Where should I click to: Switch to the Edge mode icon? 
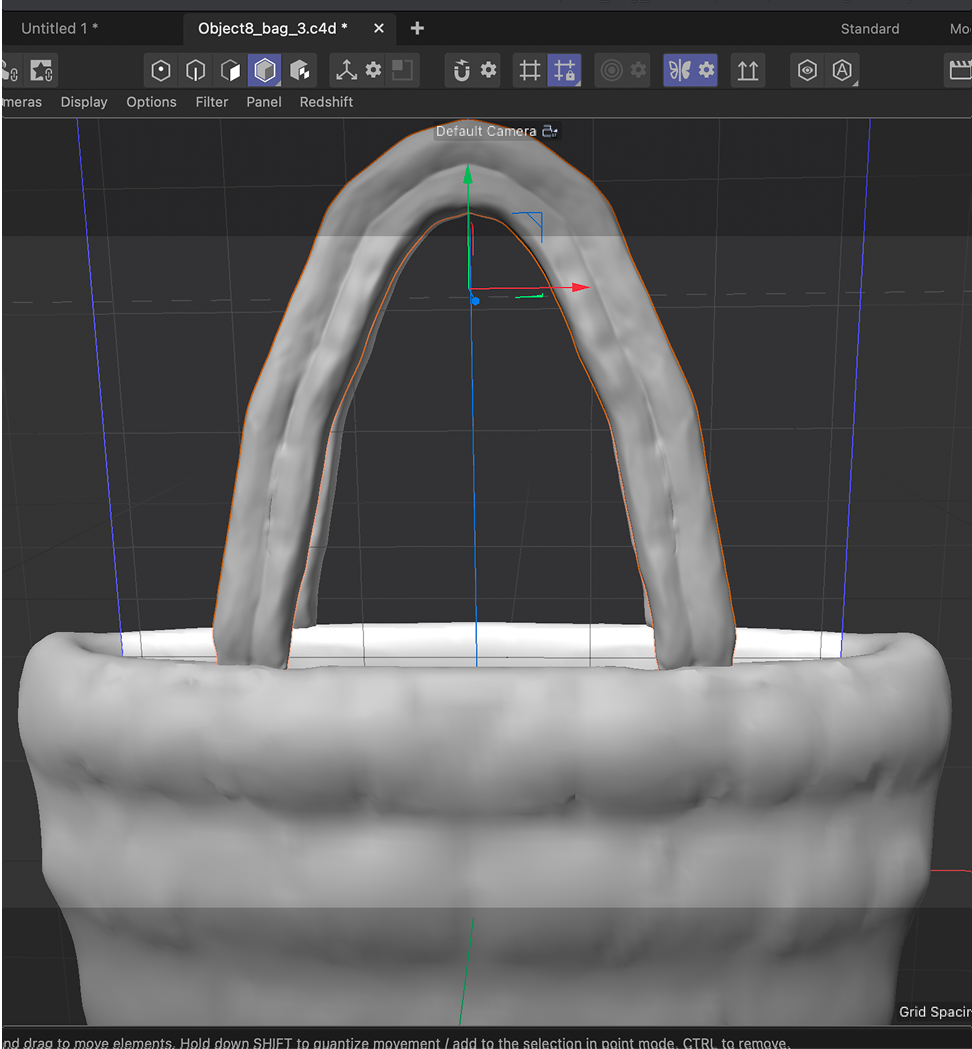pyautogui.click(x=194, y=70)
